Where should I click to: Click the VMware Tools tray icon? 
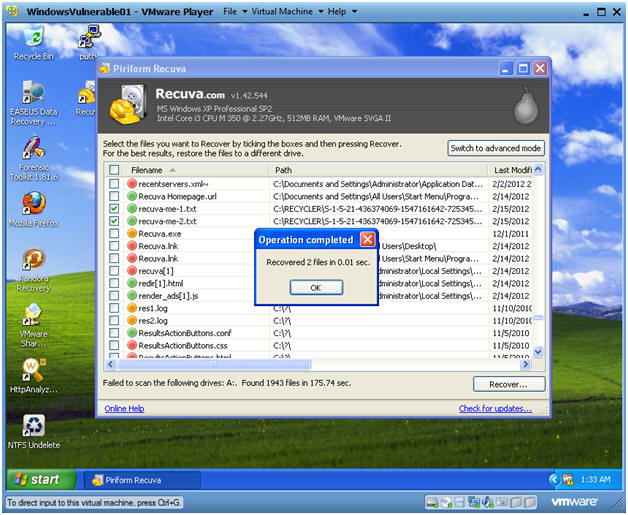pyautogui.click(x=568, y=479)
